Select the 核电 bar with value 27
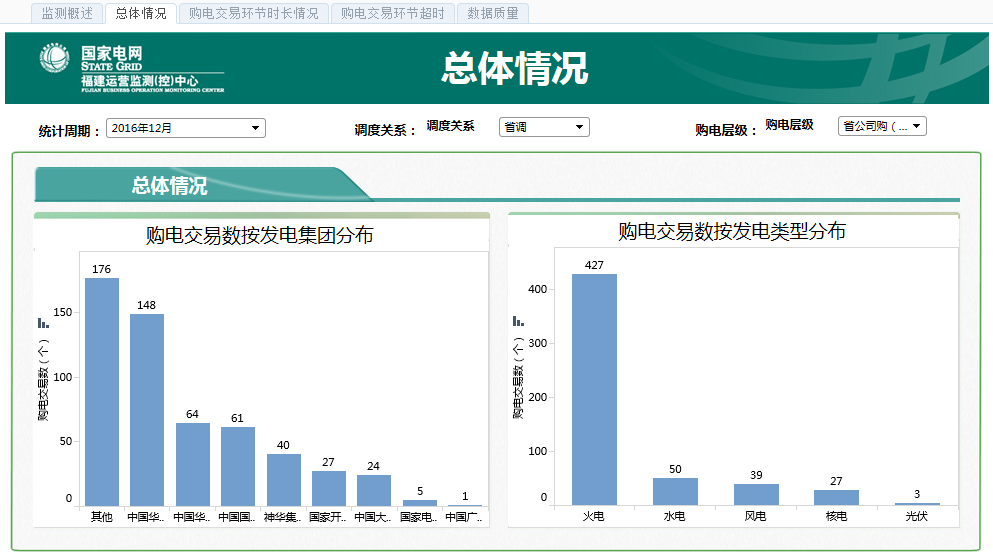993x555 pixels. [836, 497]
